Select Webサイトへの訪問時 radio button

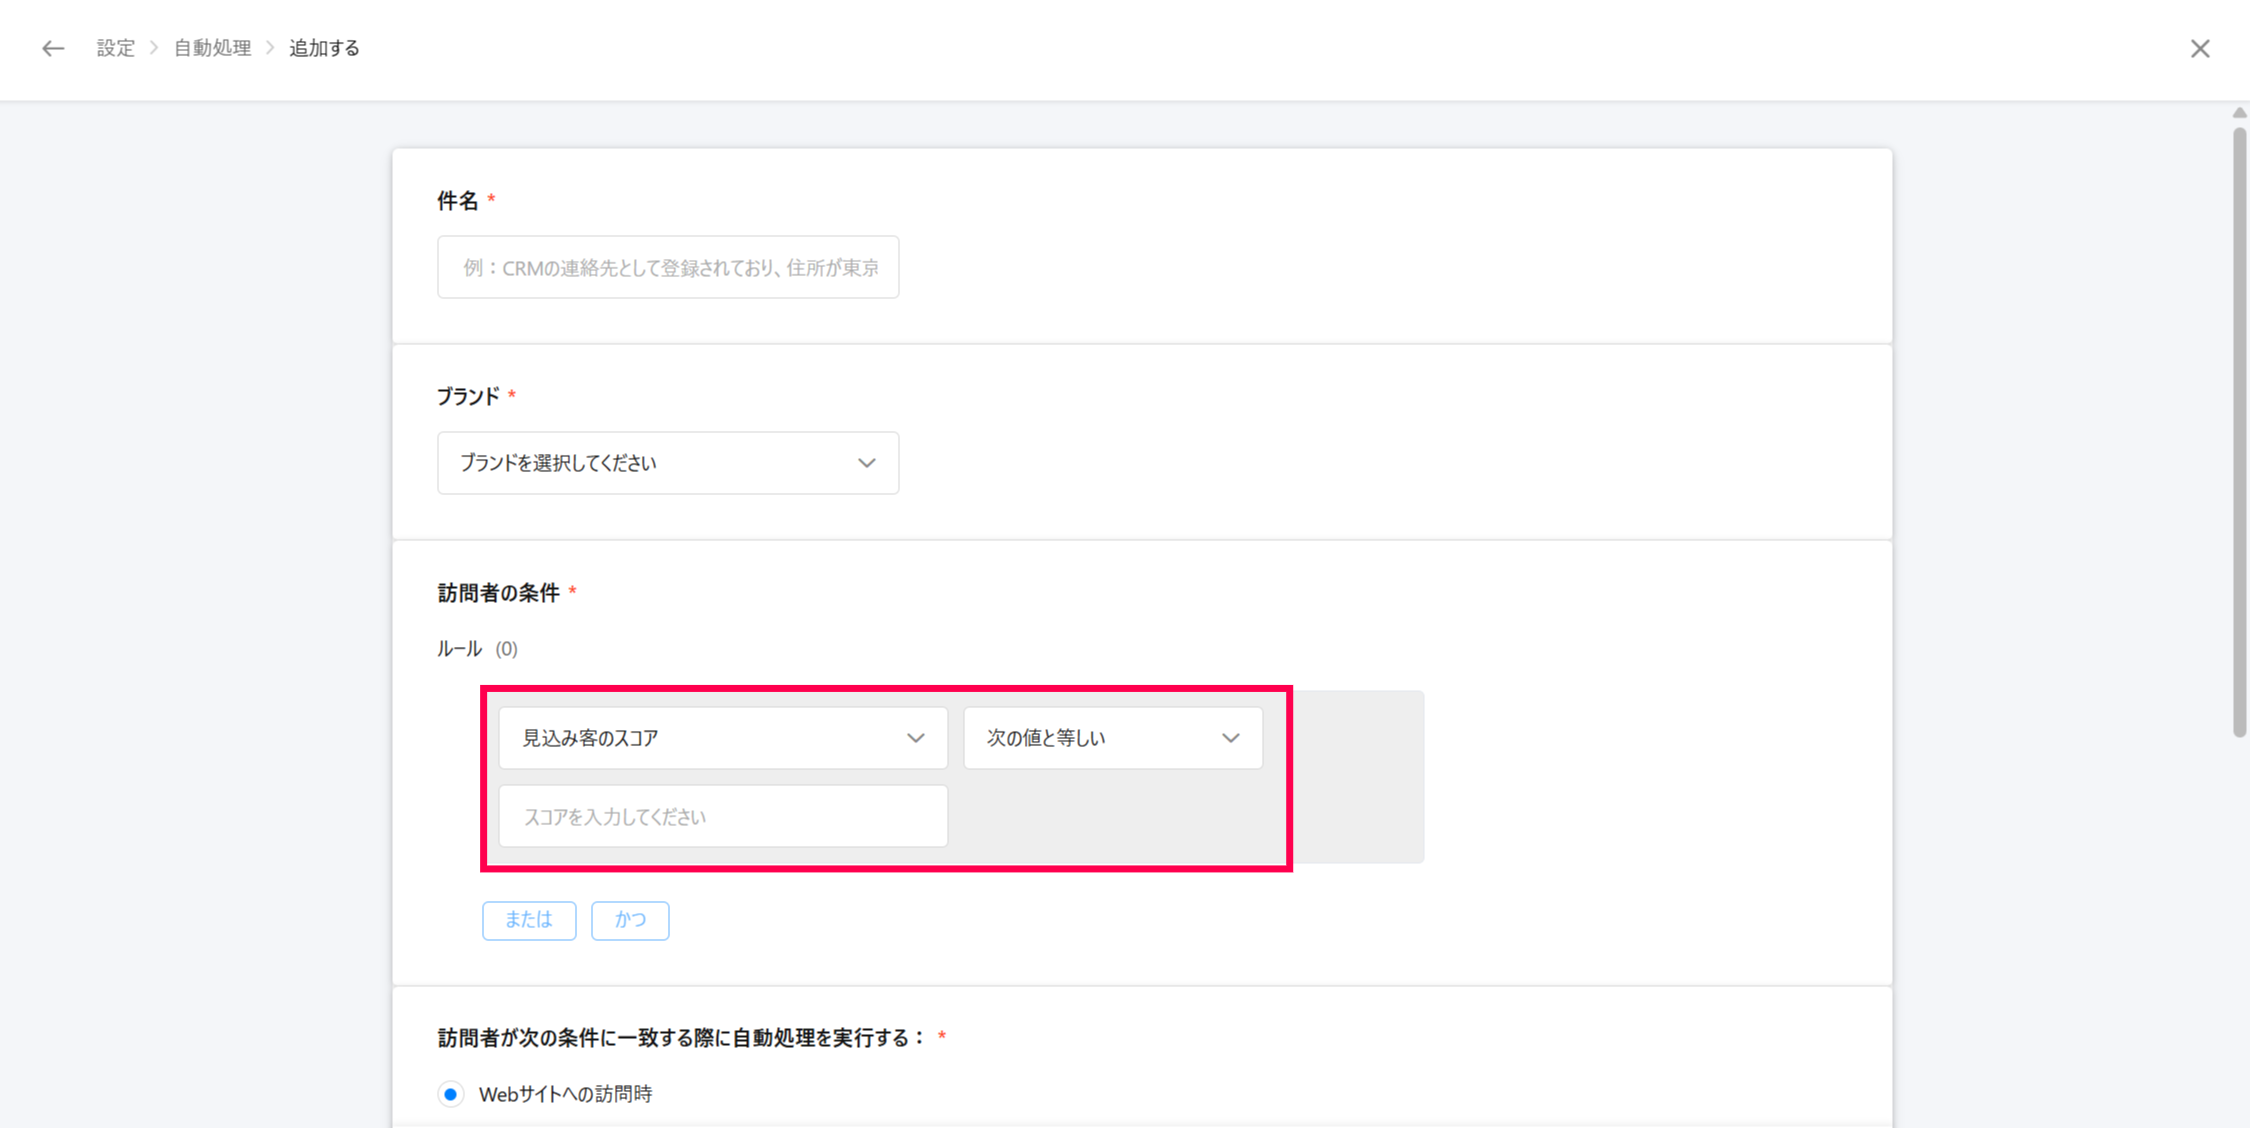(x=451, y=1094)
